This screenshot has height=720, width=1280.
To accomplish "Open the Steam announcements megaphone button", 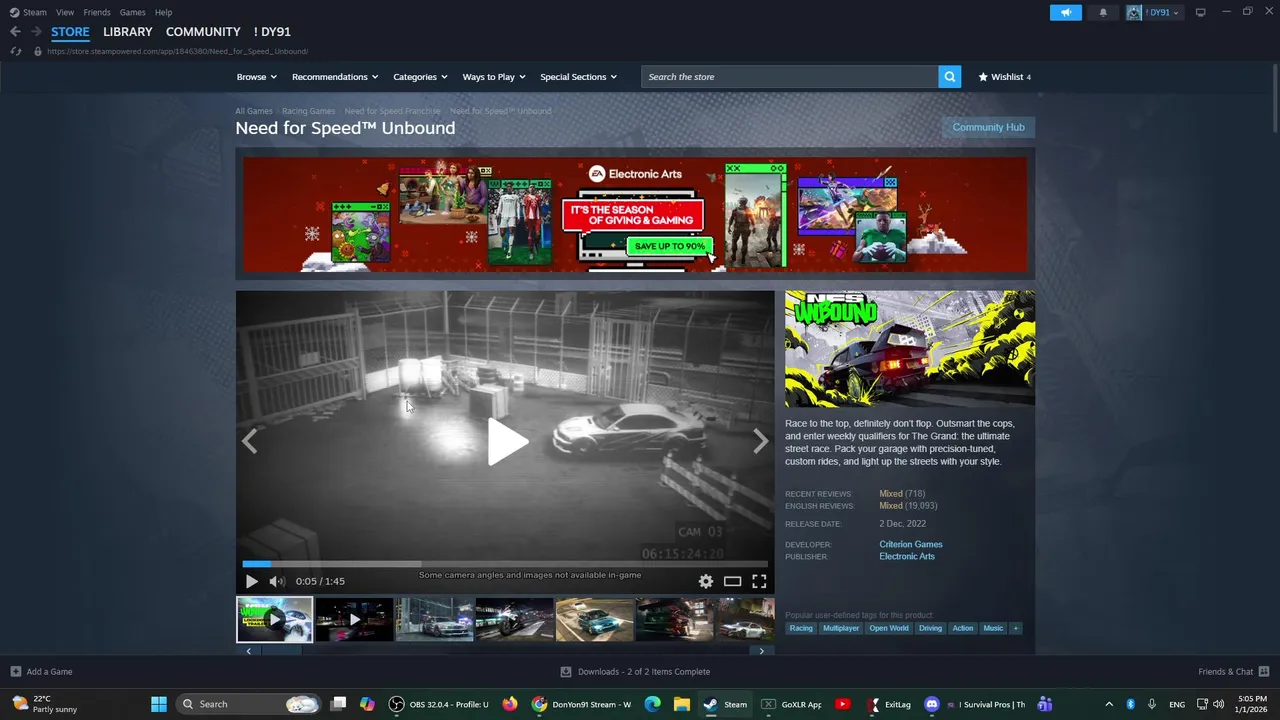I will (x=1066, y=12).
